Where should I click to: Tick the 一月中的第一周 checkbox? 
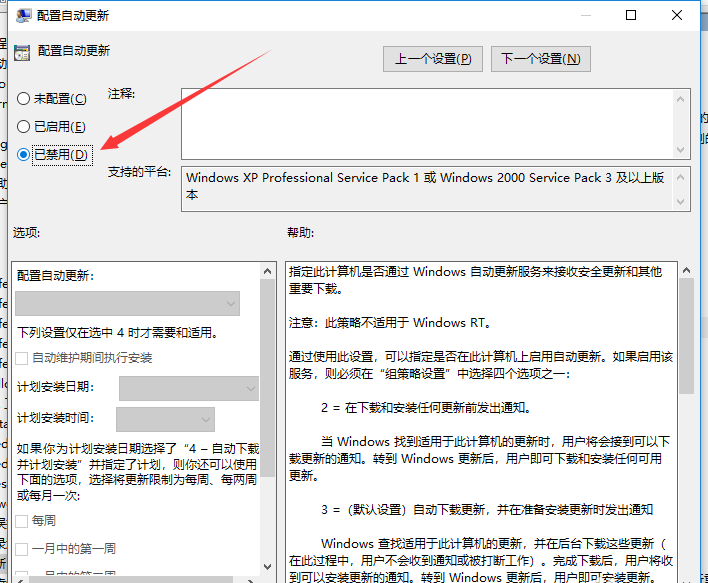pyautogui.click(x=22, y=549)
